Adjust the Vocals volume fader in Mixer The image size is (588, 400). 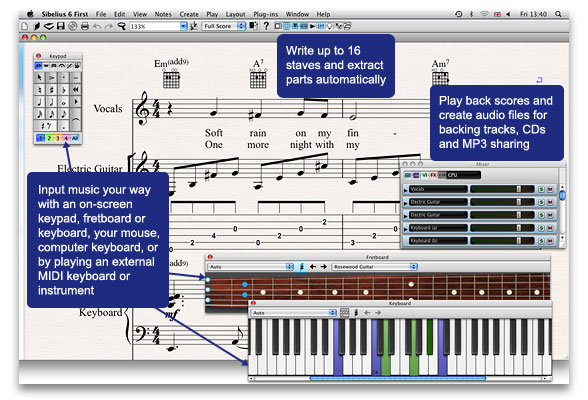(519, 189)
